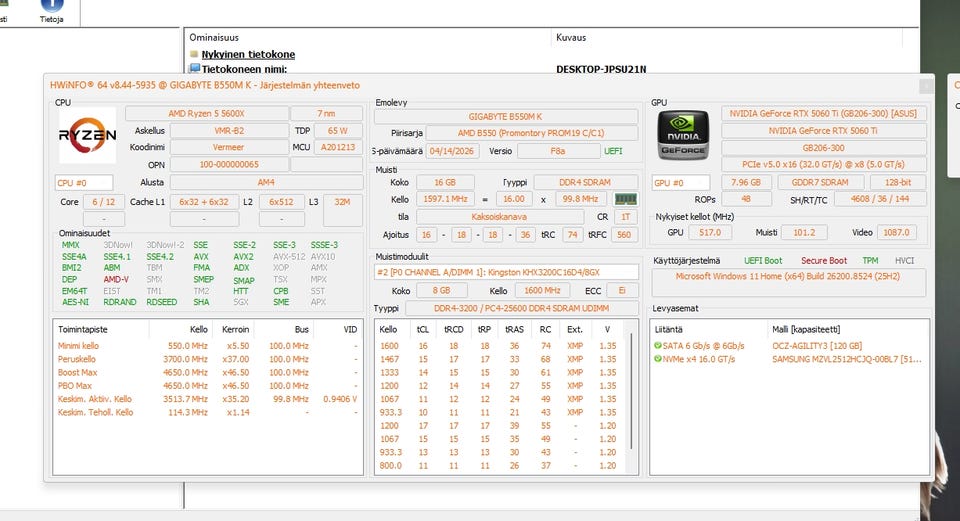The height and width of the screenshot is (521, 960).
Task: Click the VMR-B2 stepping value
Action: [x=229, y=130]
